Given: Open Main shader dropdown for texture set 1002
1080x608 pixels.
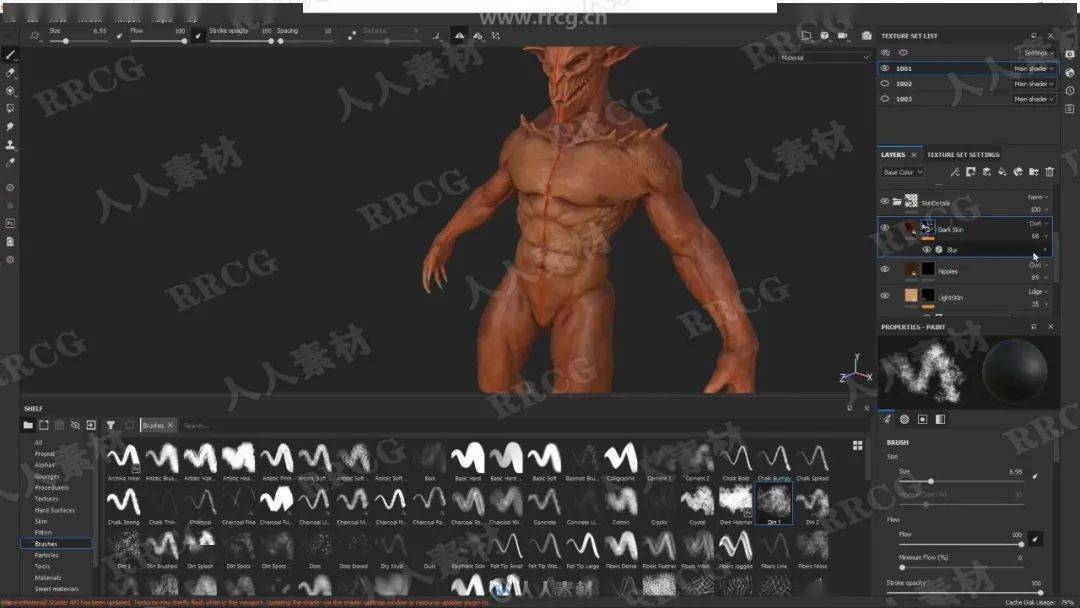Looking at the screenshot, I should click(x=1034, y=84).
